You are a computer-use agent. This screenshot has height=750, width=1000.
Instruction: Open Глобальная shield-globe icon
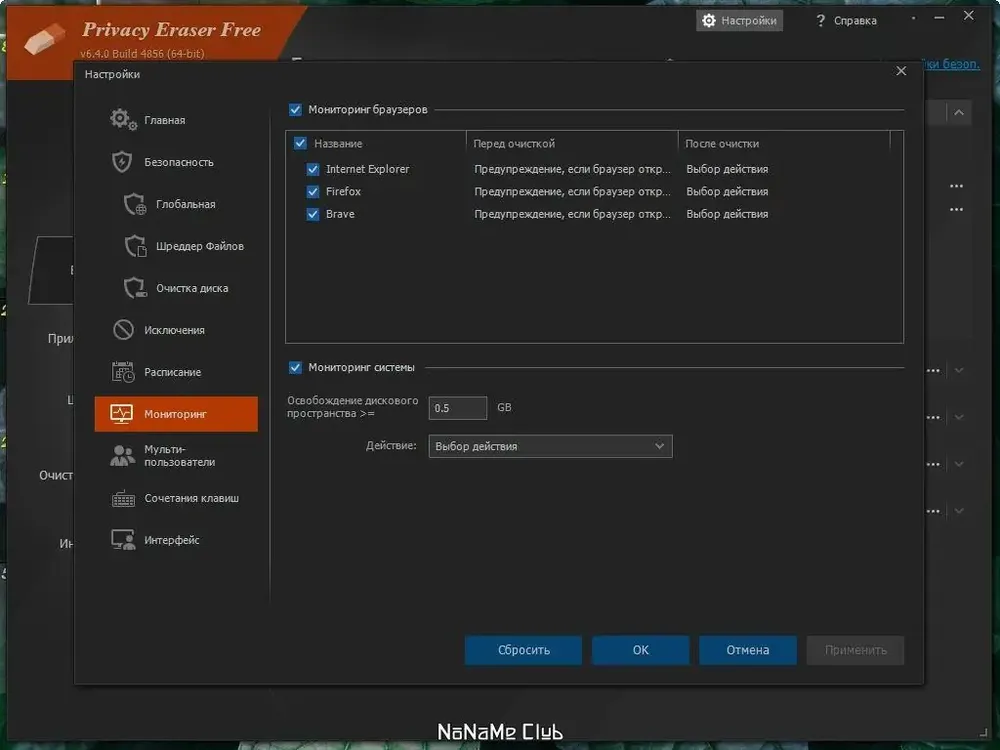(135, 204)
